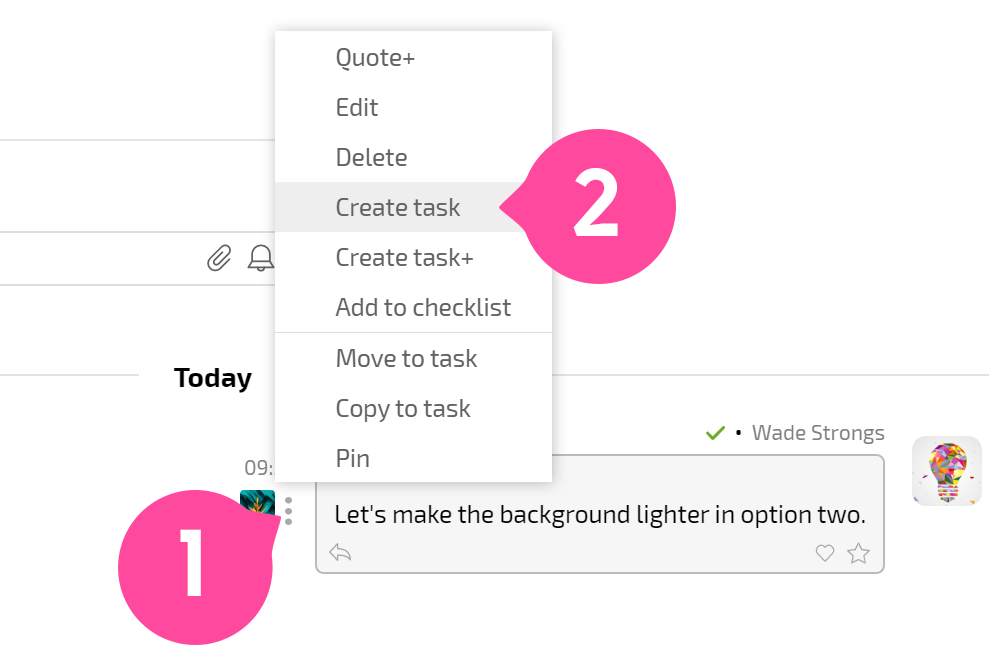
Task: Like the message with the heart icon
Action: click(x=825, y=553)
